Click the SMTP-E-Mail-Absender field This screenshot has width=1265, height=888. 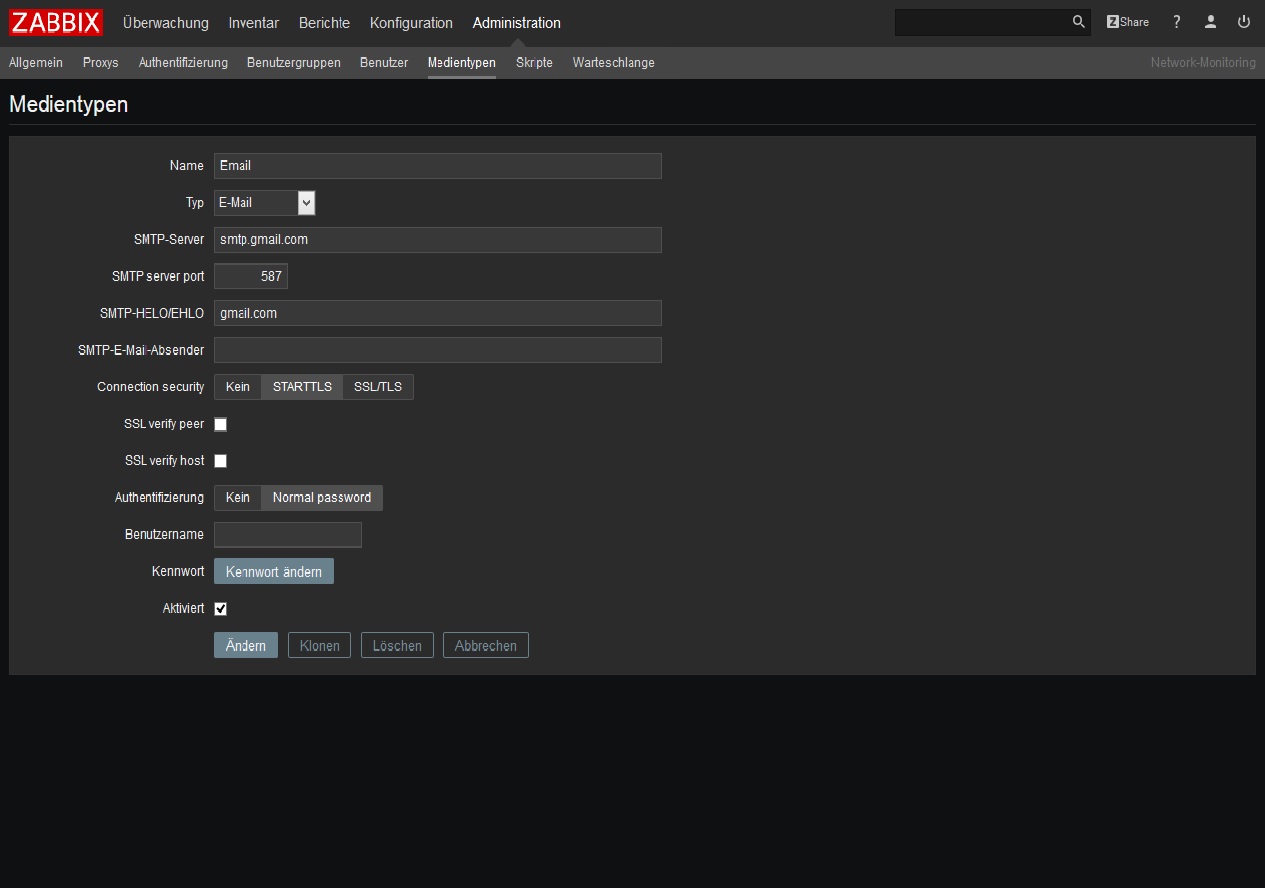pos(437,350)
